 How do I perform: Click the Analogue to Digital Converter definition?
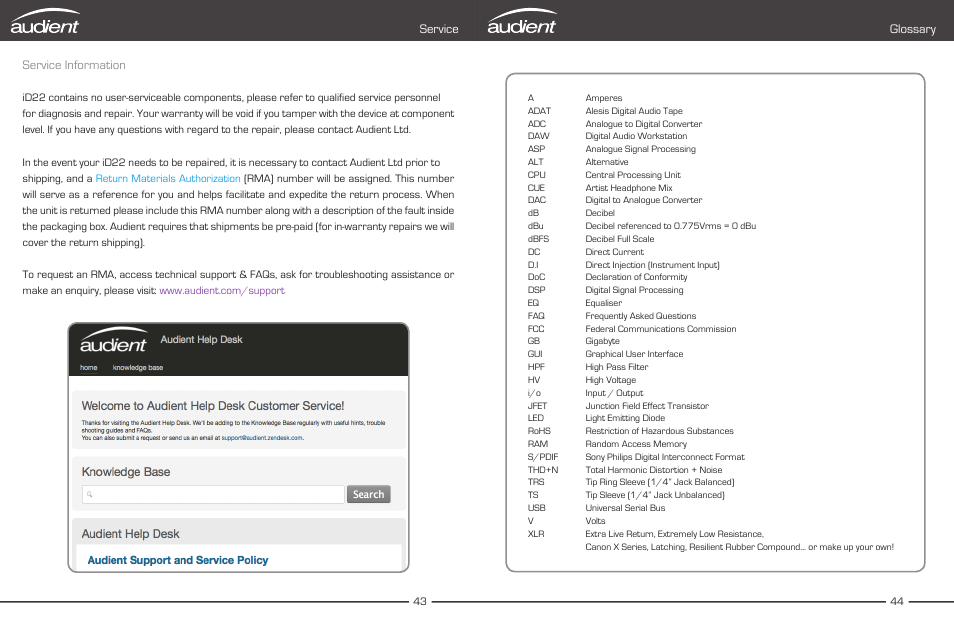pyautogui.click(x=644, y=124)
